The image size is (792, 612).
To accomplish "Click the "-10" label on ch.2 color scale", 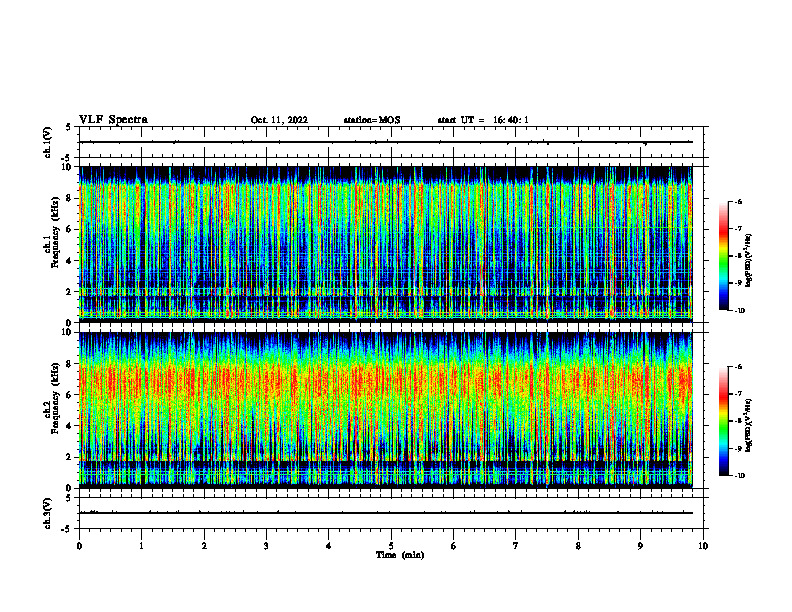I will (739, 476).
